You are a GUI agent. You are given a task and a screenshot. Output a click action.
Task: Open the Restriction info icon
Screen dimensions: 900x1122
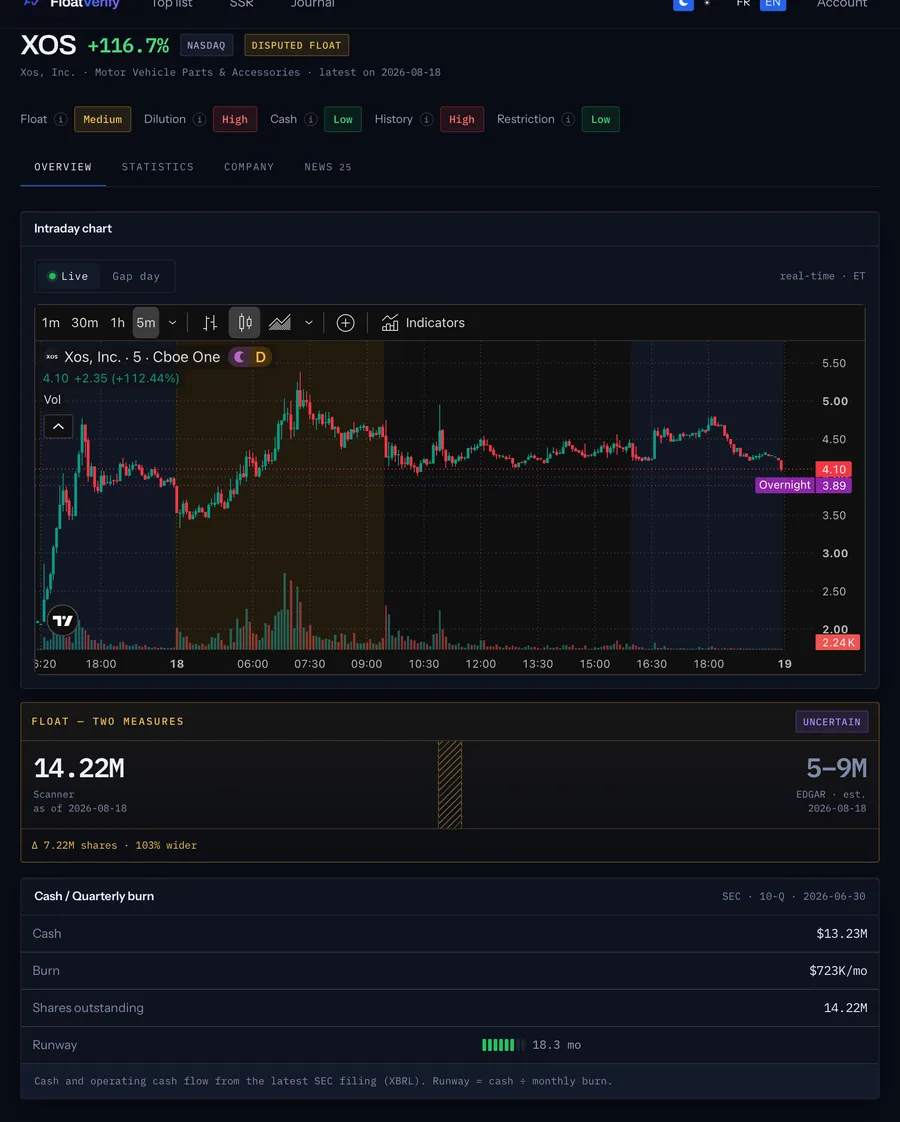(x=568, y=119)
